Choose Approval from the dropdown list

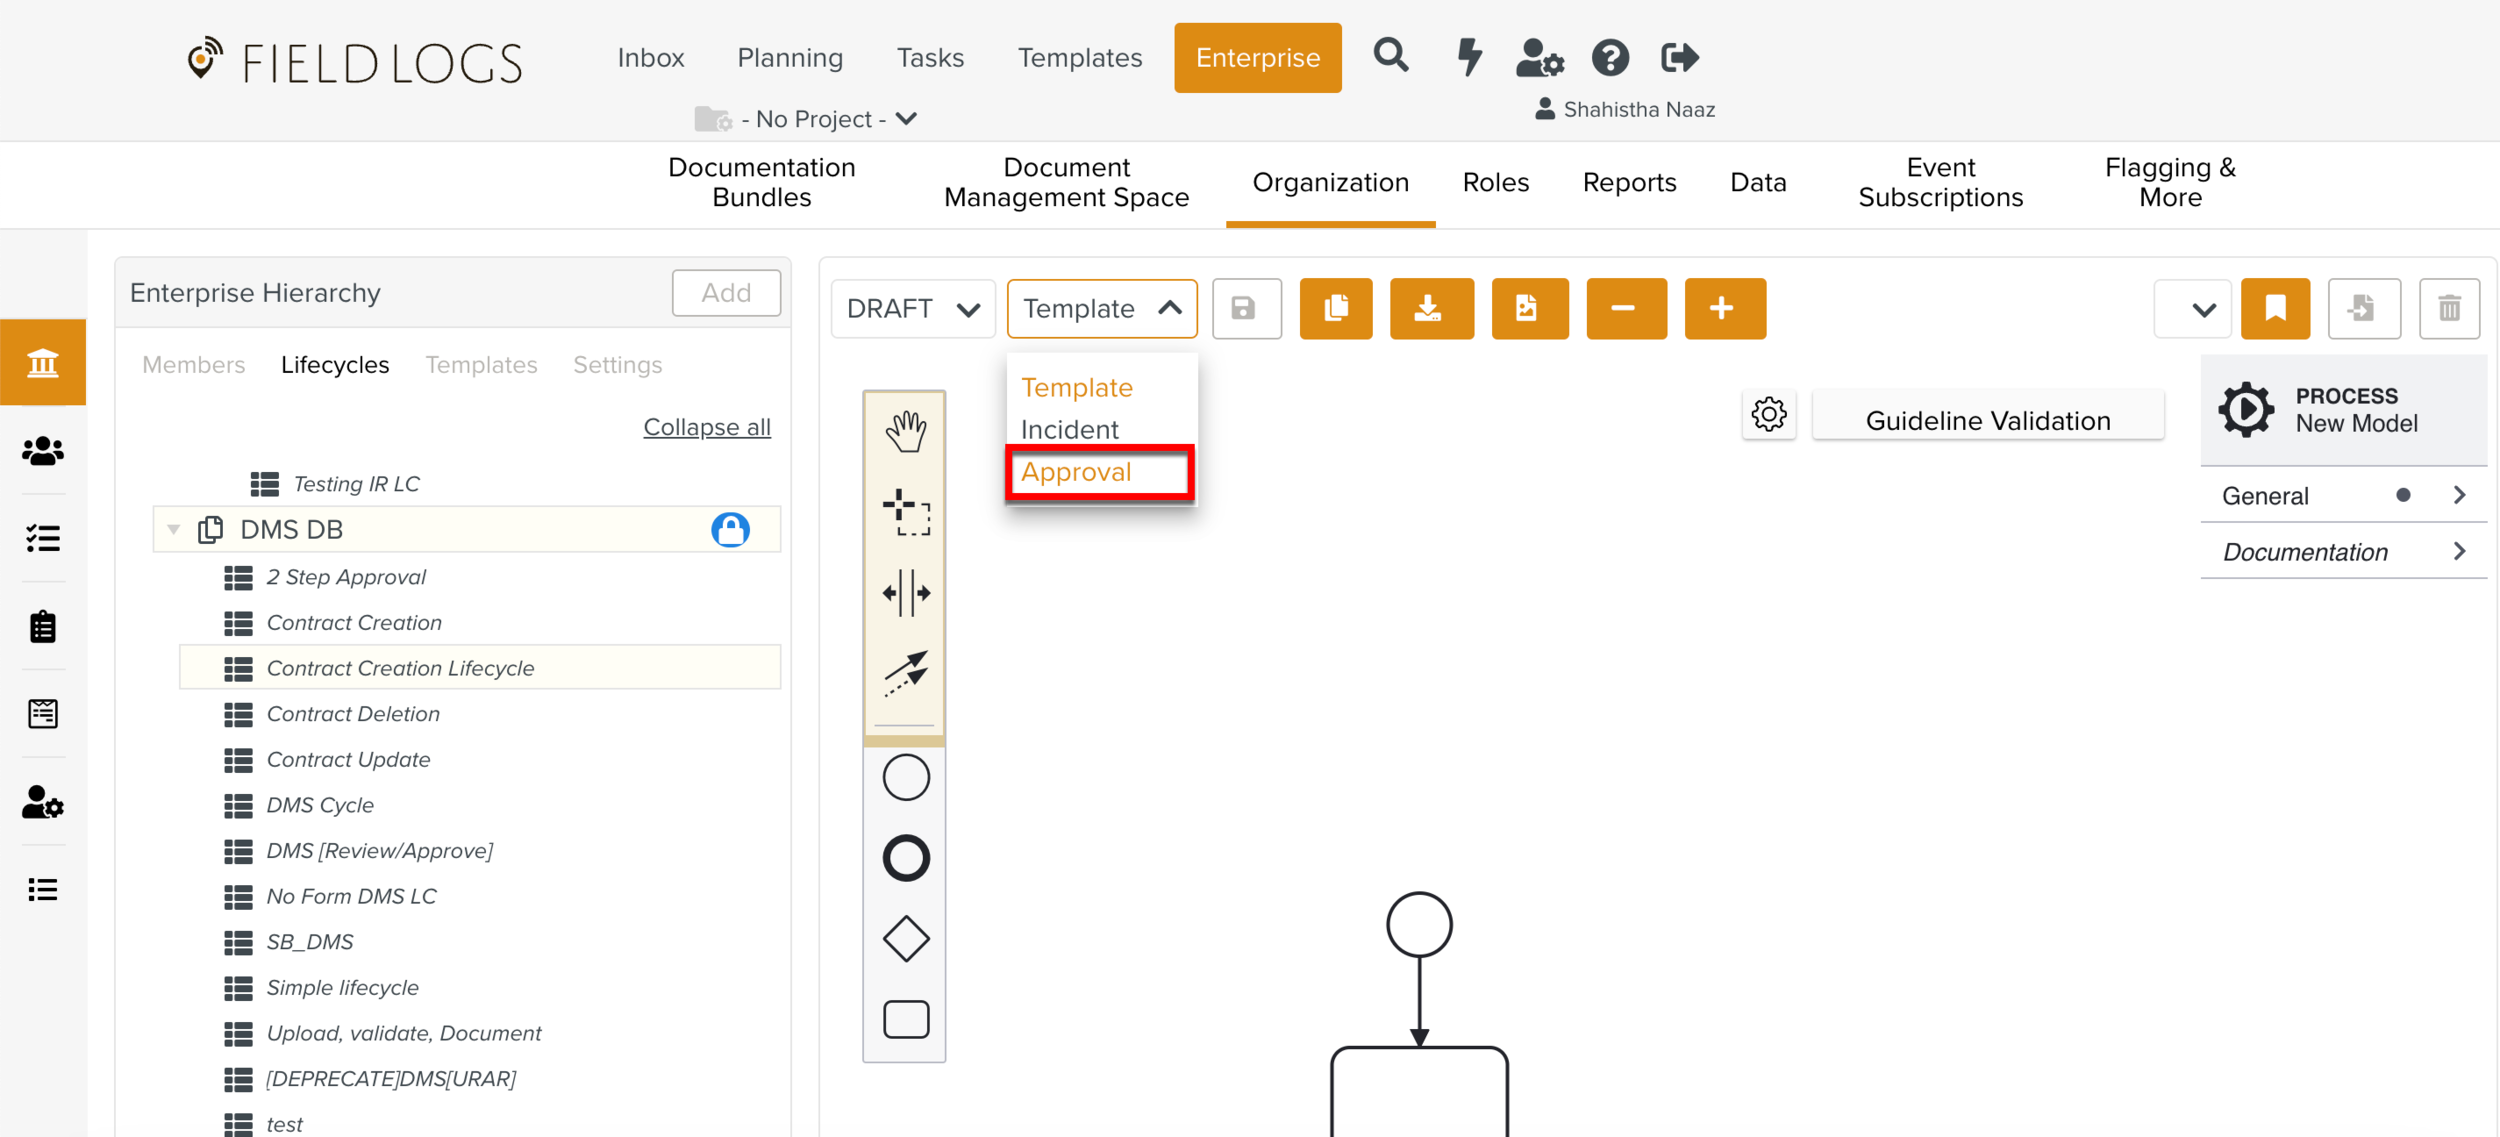pos(1076,472)
